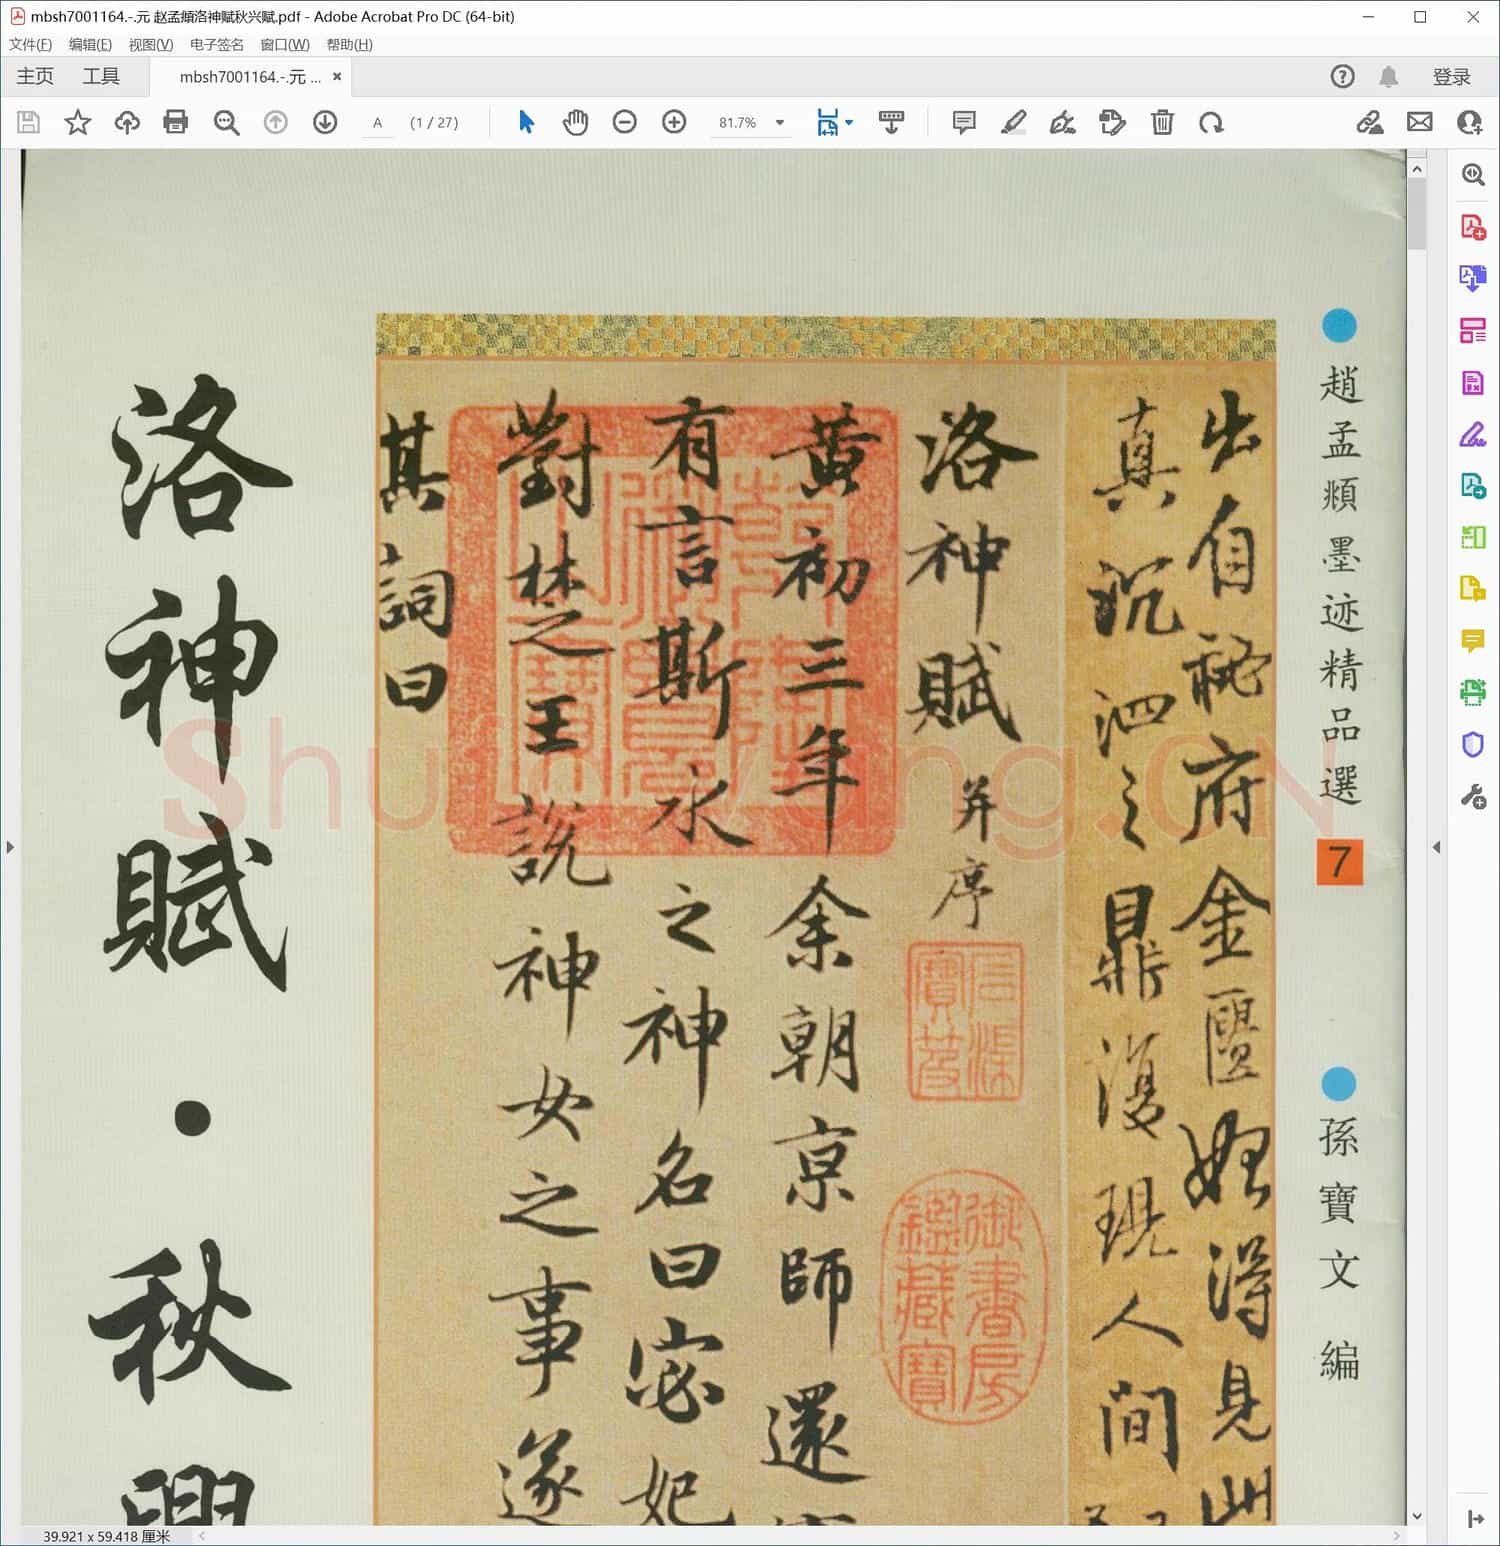Open the fit page options dropdown
The image size is (1500, 1546).
pos(849,122)
